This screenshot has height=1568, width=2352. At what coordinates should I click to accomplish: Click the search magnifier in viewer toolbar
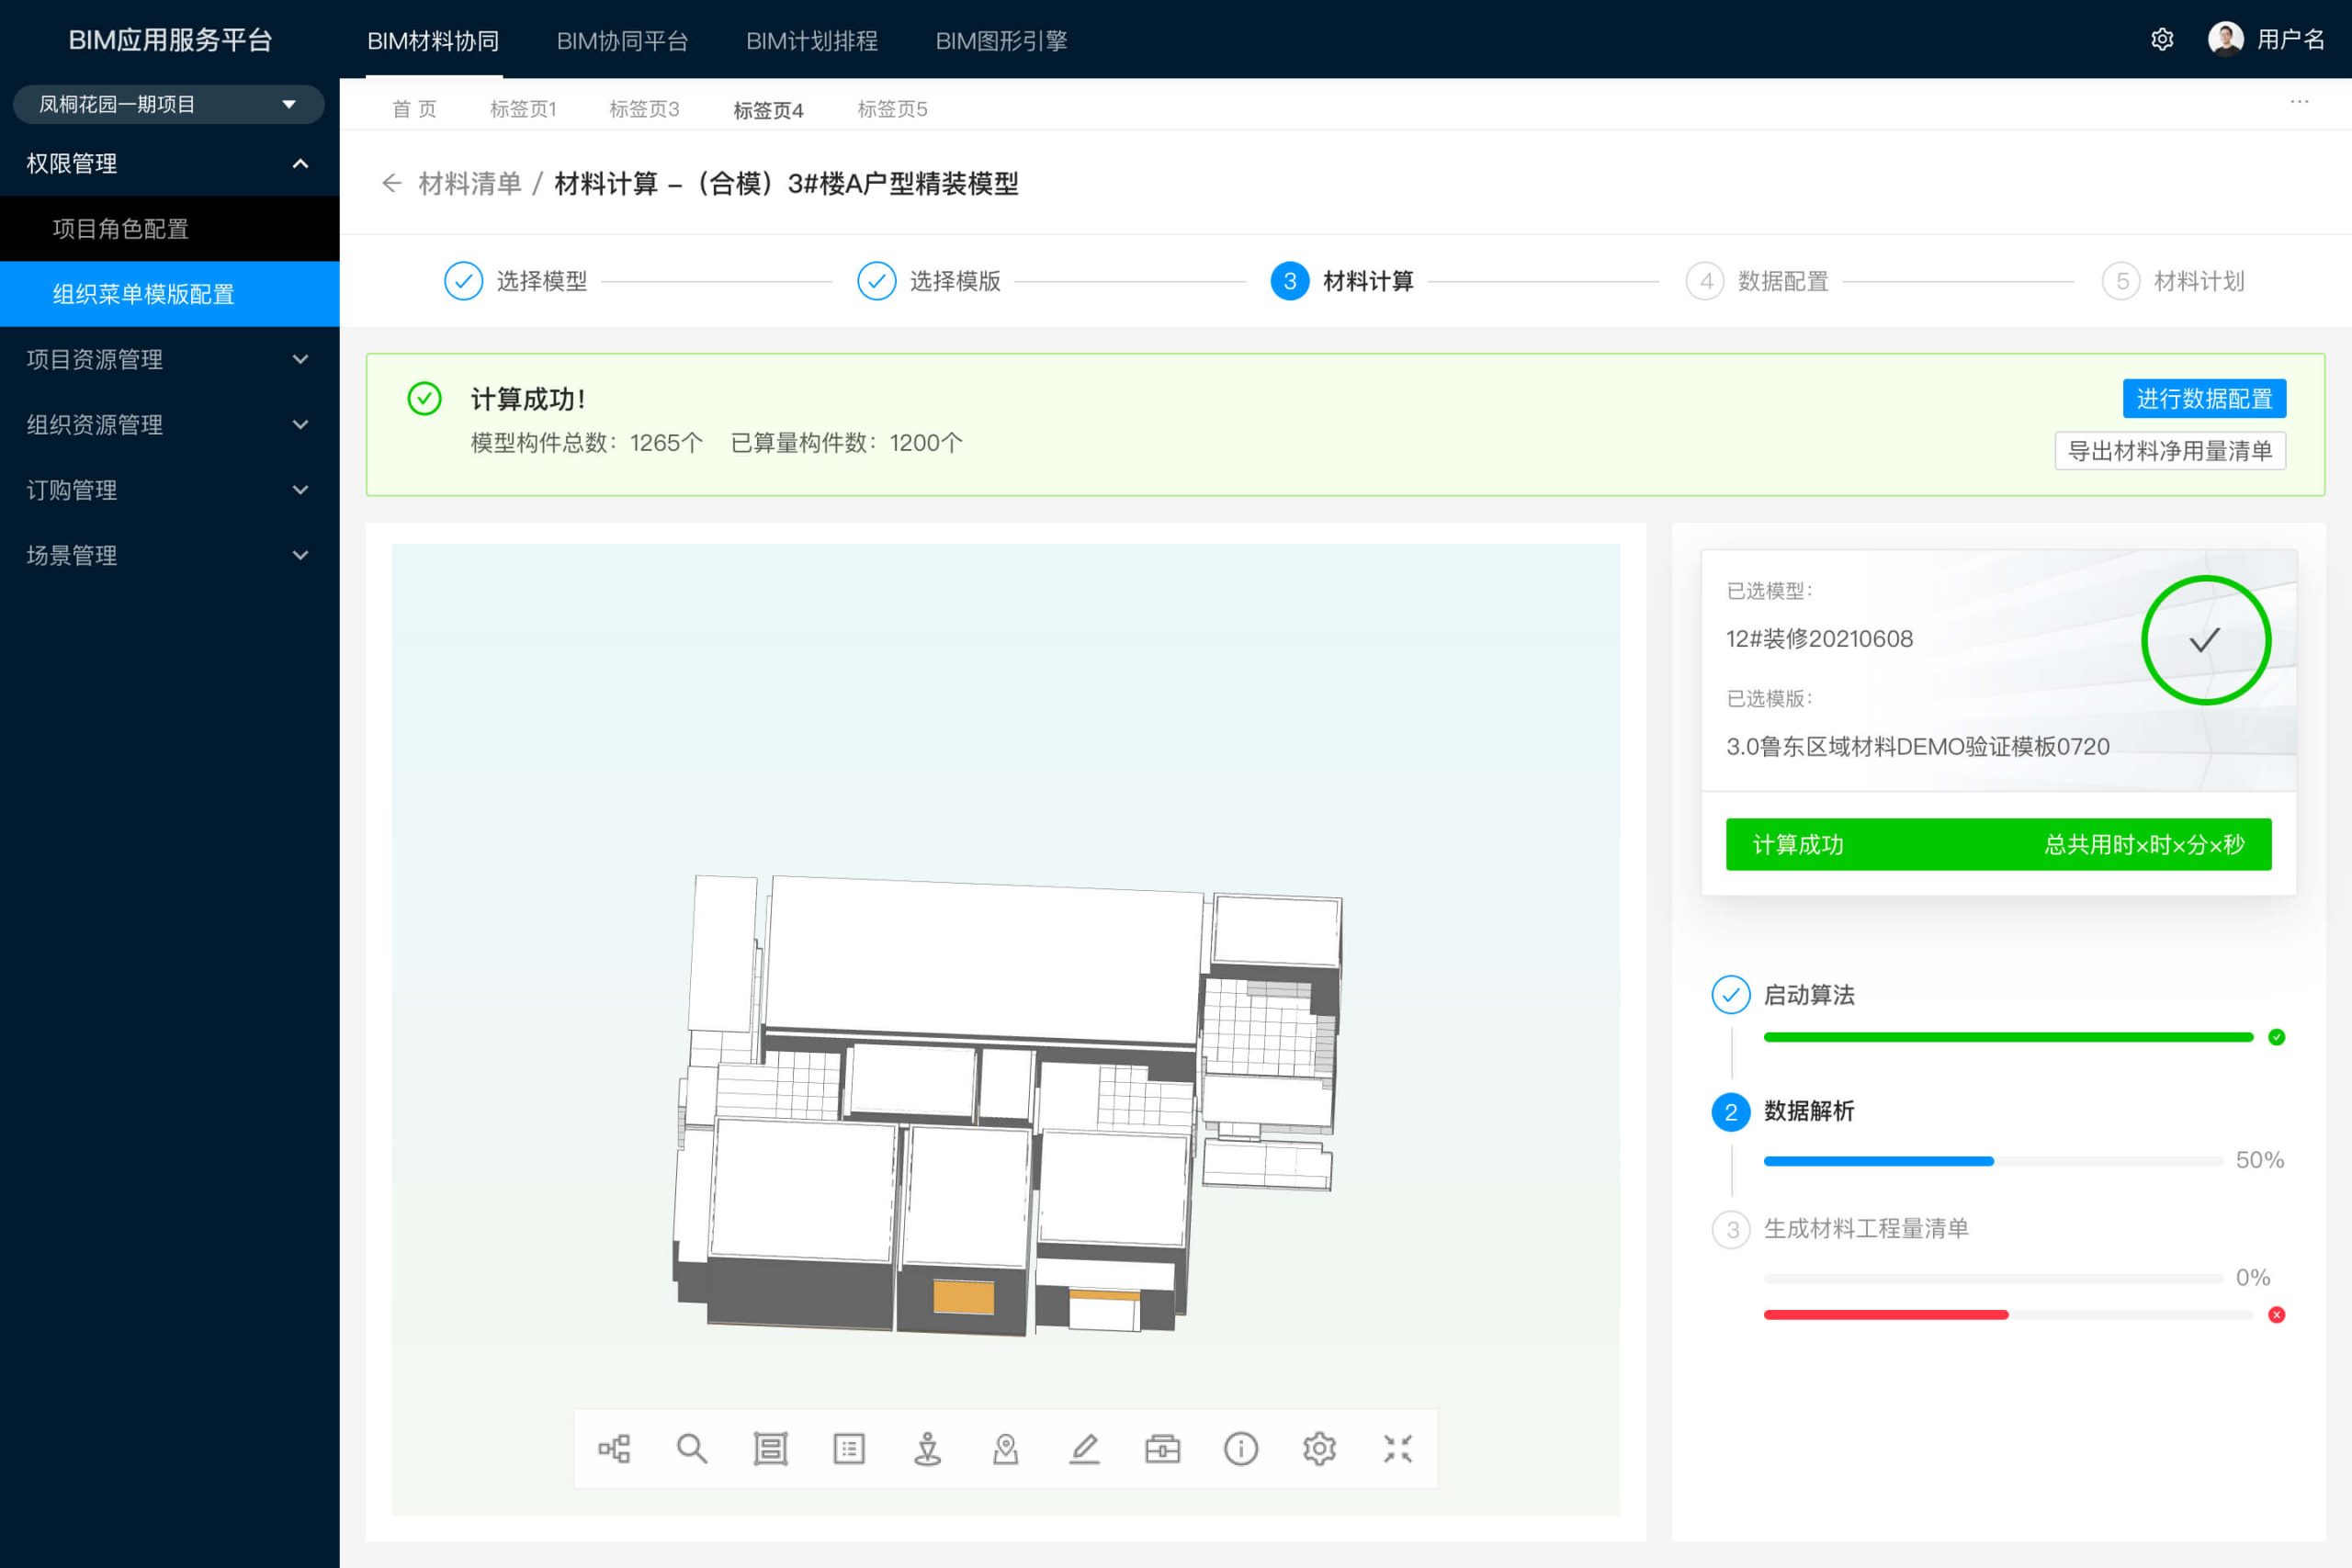pos(692,1448)
